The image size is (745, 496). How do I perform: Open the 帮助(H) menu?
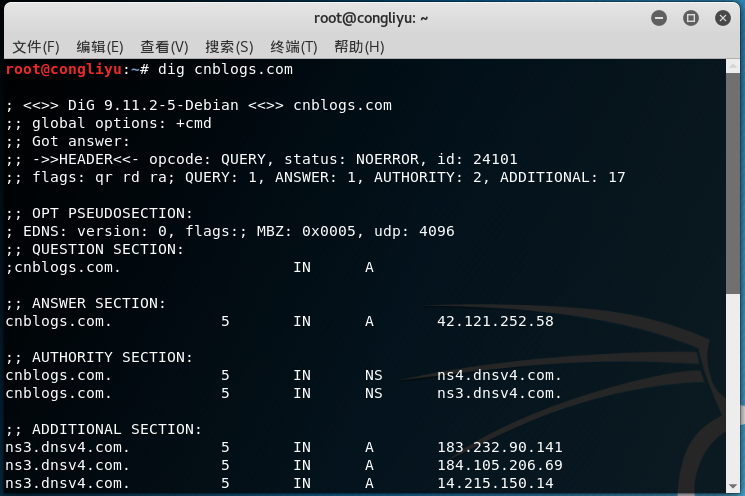click(x=359, y=47)
